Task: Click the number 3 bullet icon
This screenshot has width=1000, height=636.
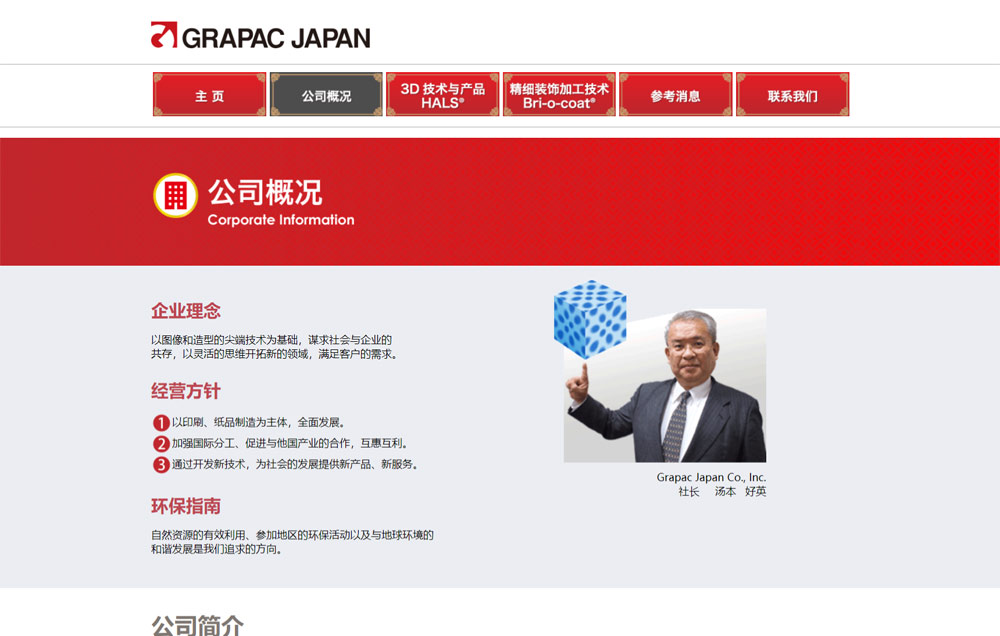Action: click(x=161, y=464)
